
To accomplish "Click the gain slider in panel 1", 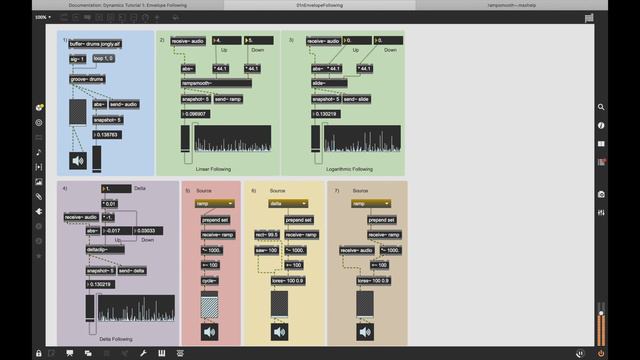I will coord(78,112).
